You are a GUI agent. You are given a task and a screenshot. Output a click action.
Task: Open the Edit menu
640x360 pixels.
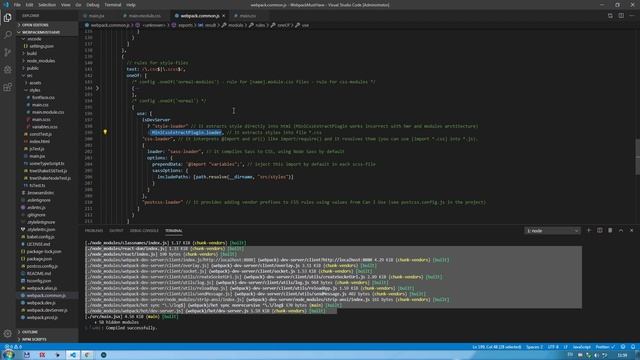coord(29,5)
